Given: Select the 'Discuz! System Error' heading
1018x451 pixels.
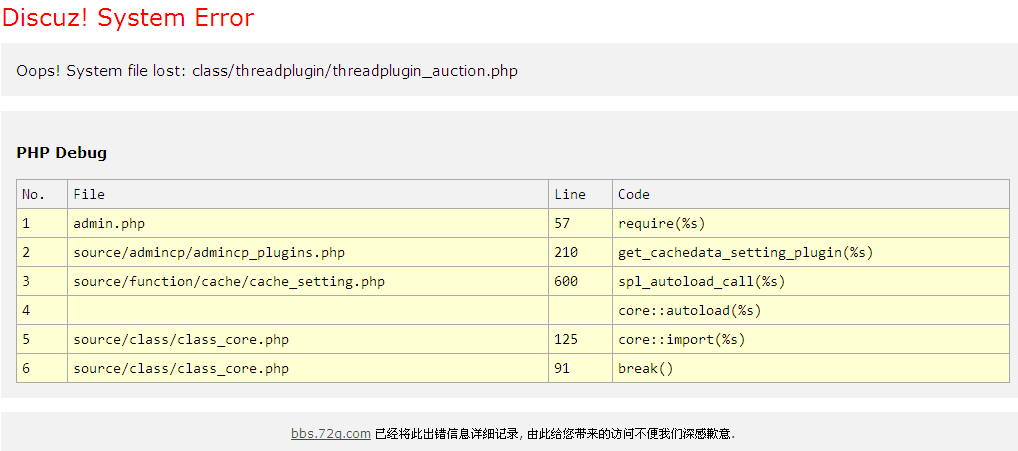Looking at the screenshot, I should (x=128, y=18).
